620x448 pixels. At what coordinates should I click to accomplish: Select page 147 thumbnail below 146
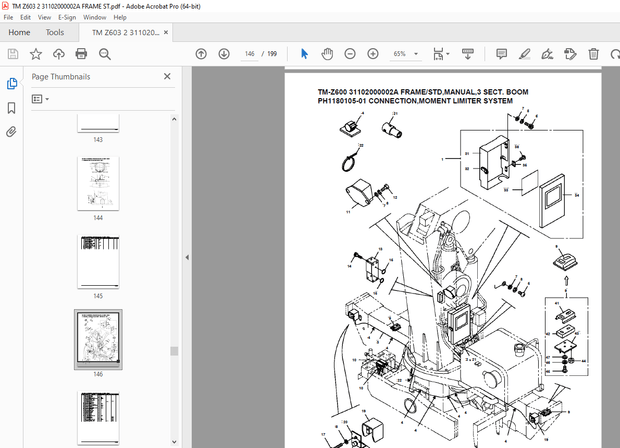tap(98, 418)
